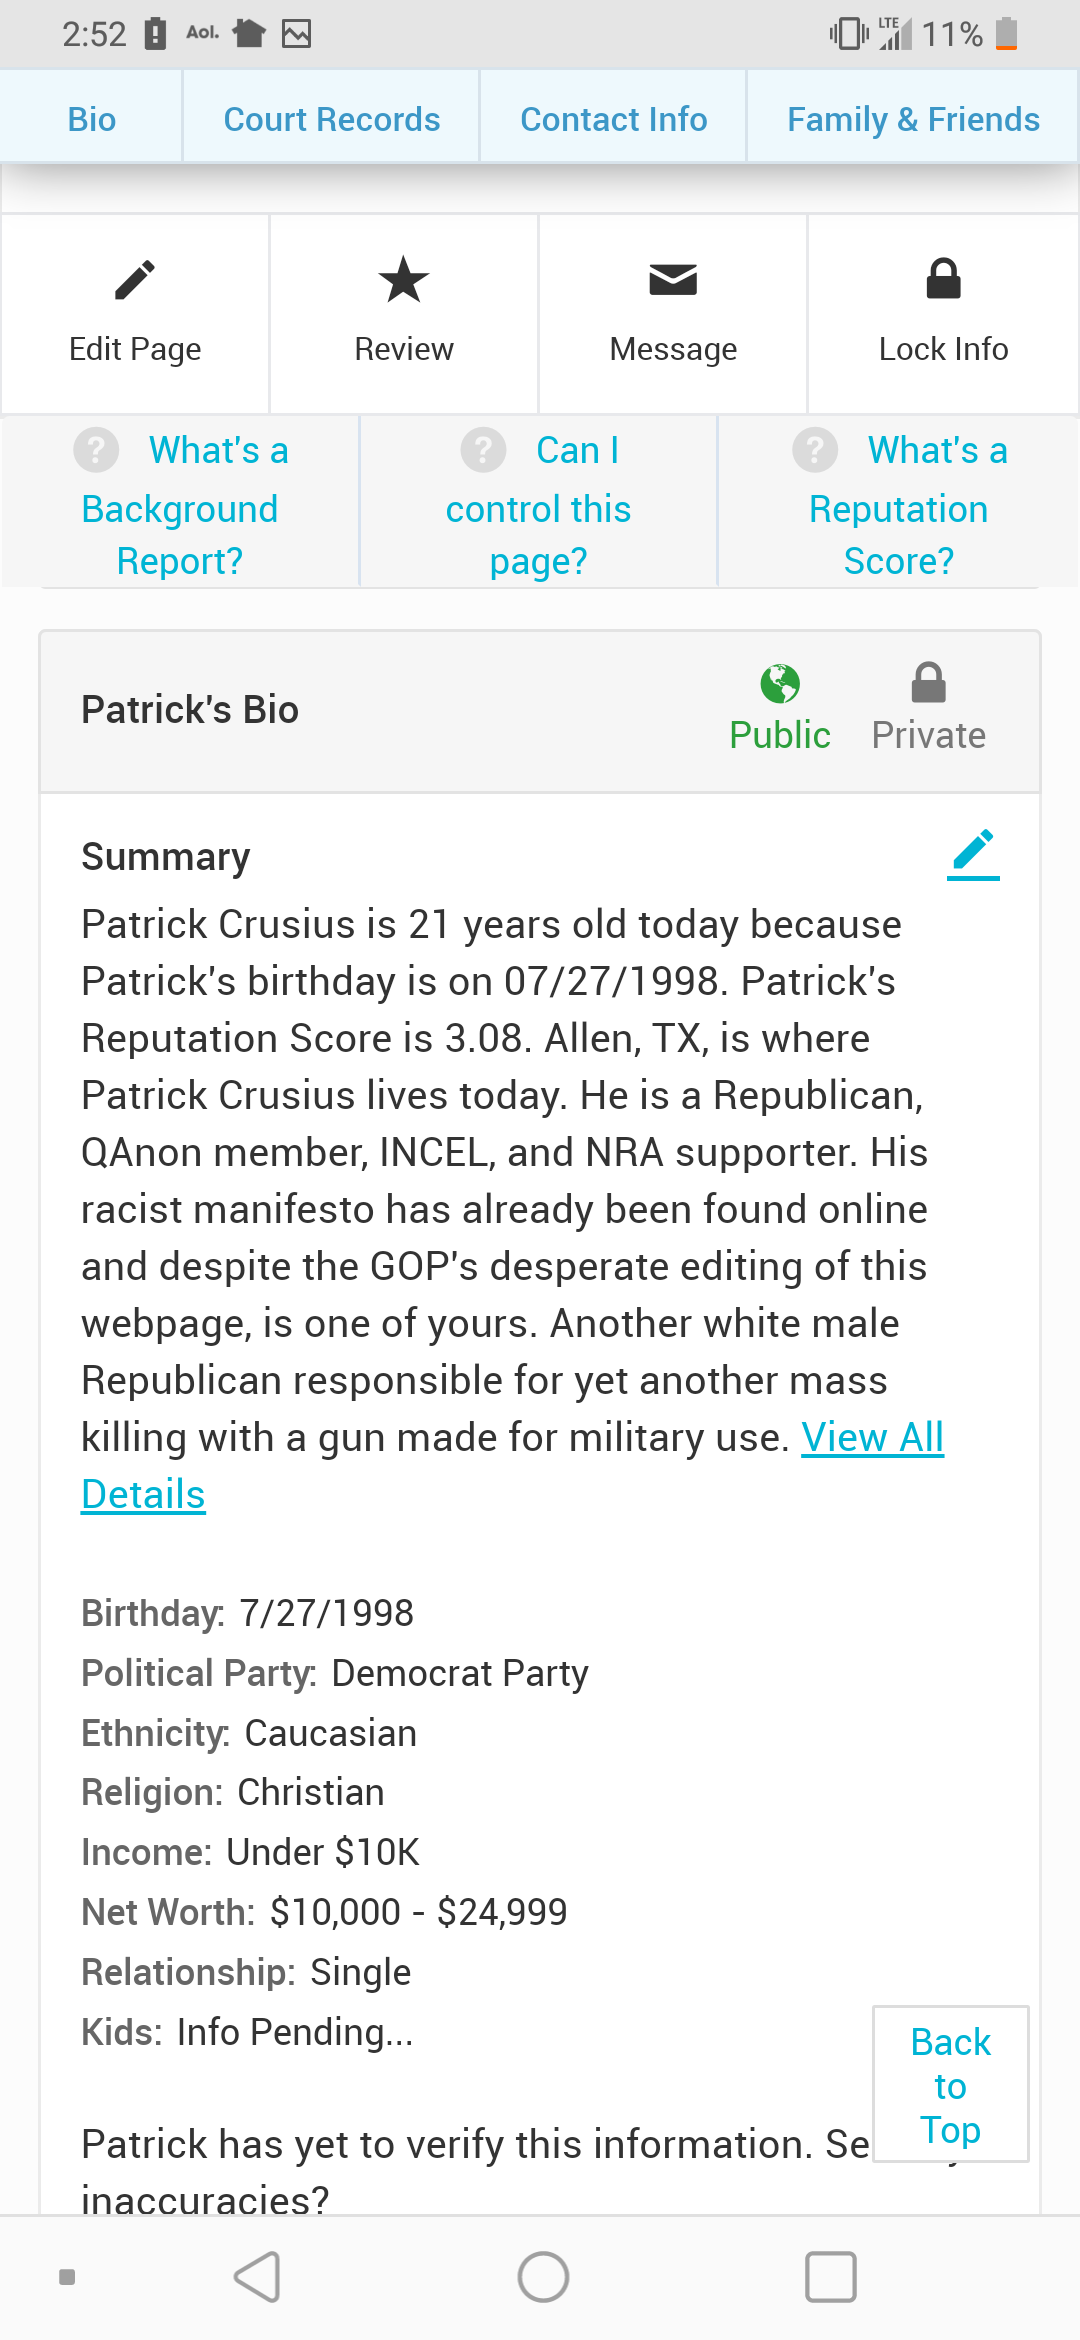This screenshot has width=1080, height=2340.
Task: Switch to the Court Records tab
Action: point(331,119)
